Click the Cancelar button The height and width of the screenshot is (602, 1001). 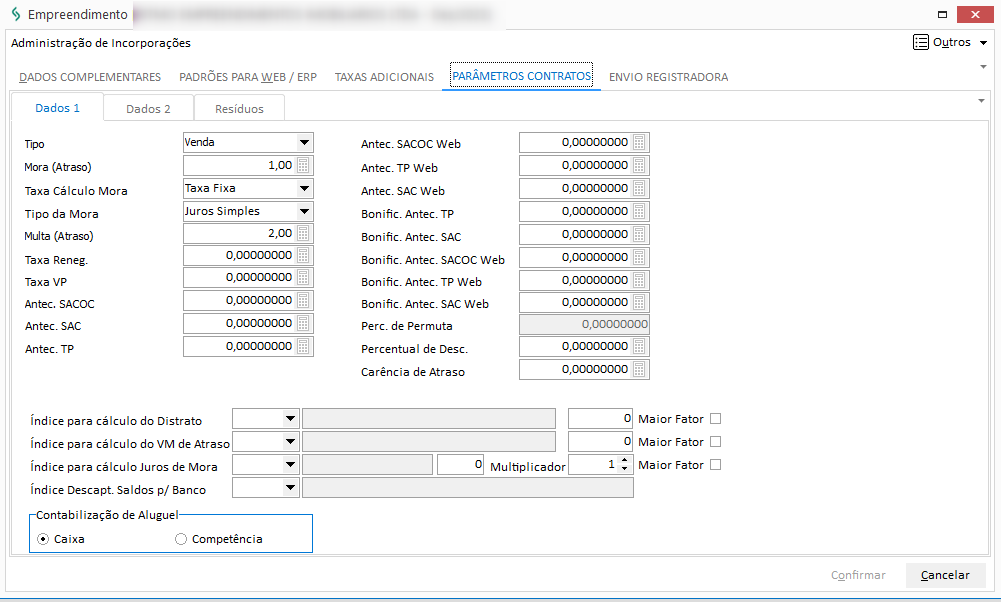[x=945, y=575]
